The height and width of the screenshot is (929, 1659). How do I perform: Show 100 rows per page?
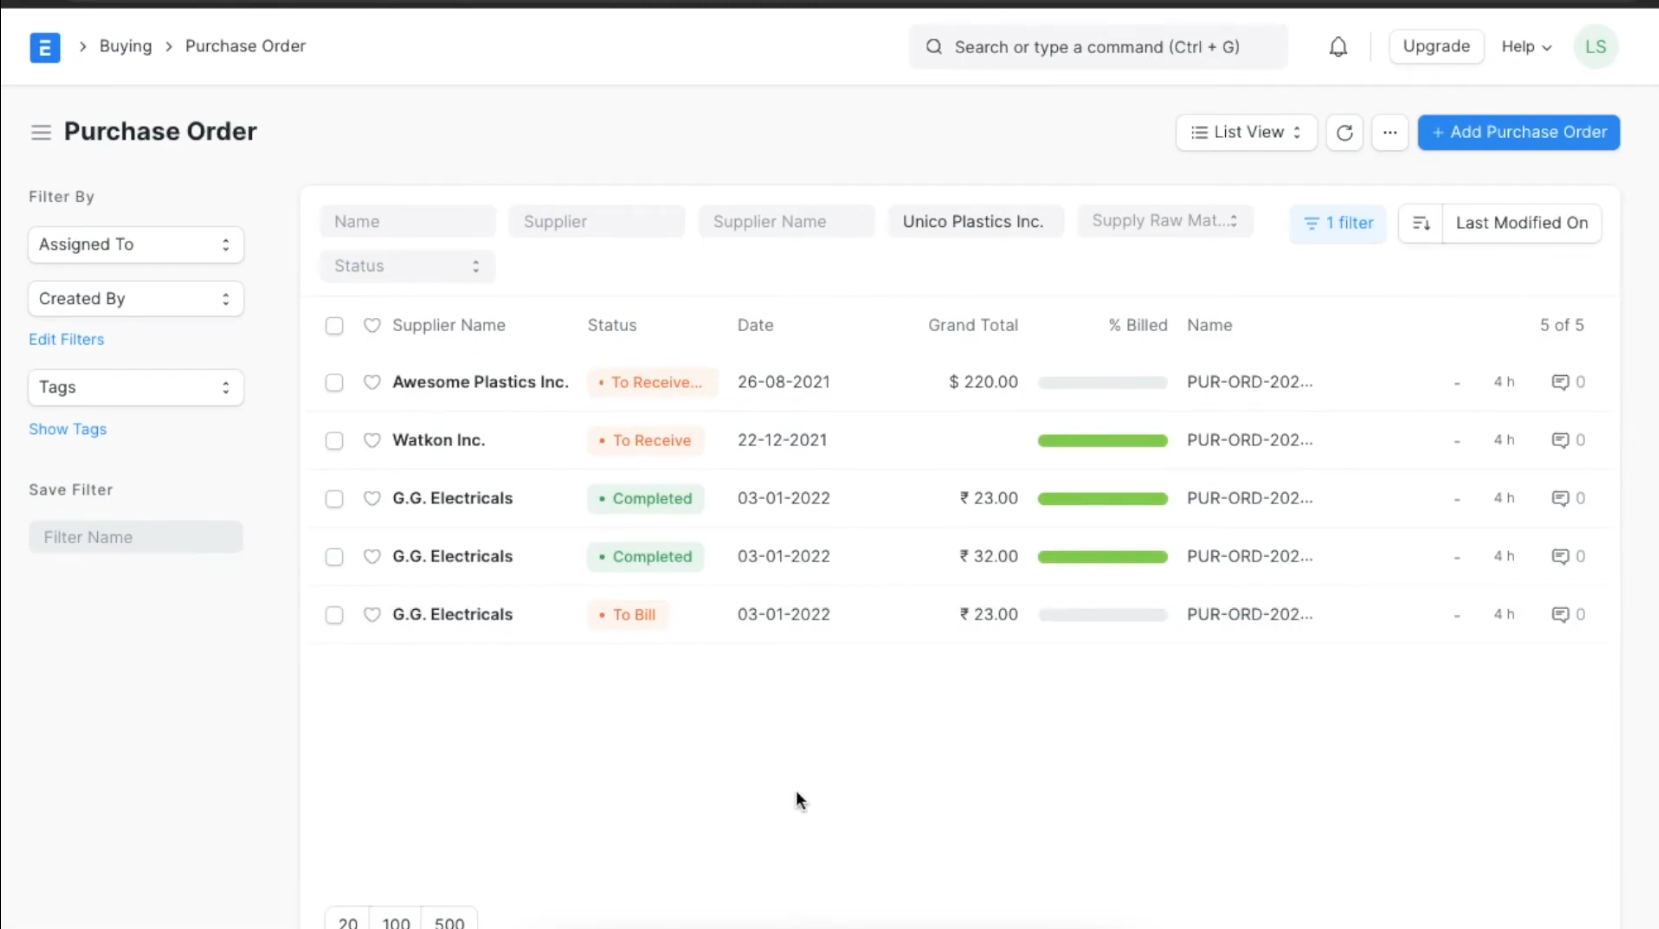point(396,921)
